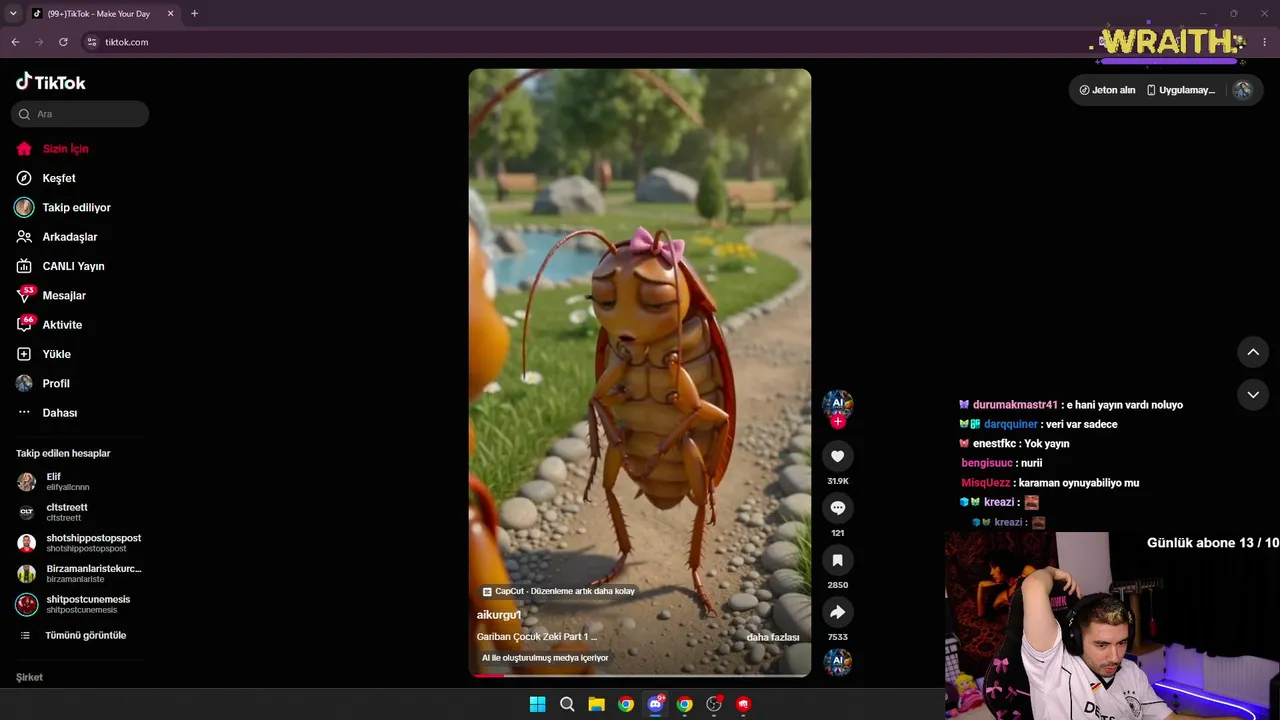Click the browser back arrow
The width and height of the screenshot is (1280, 720).
tap(15, 42)
